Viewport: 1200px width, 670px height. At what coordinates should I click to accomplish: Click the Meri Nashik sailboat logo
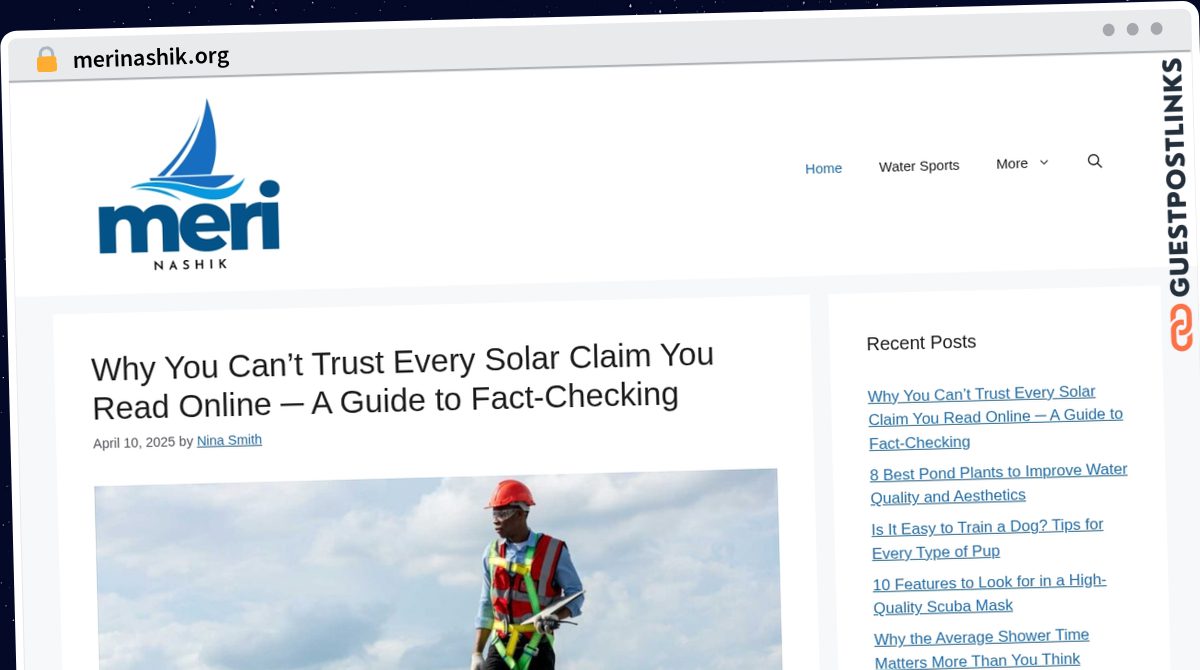189,185
